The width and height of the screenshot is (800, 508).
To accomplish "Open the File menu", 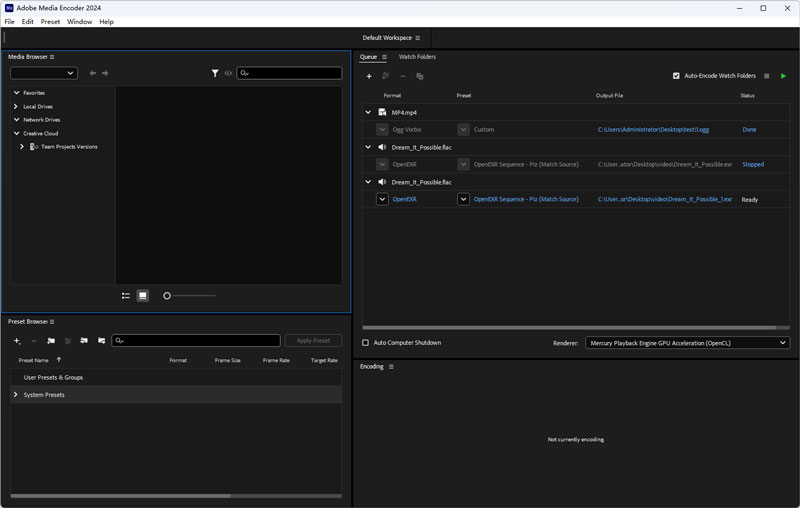I will point(10,22).
